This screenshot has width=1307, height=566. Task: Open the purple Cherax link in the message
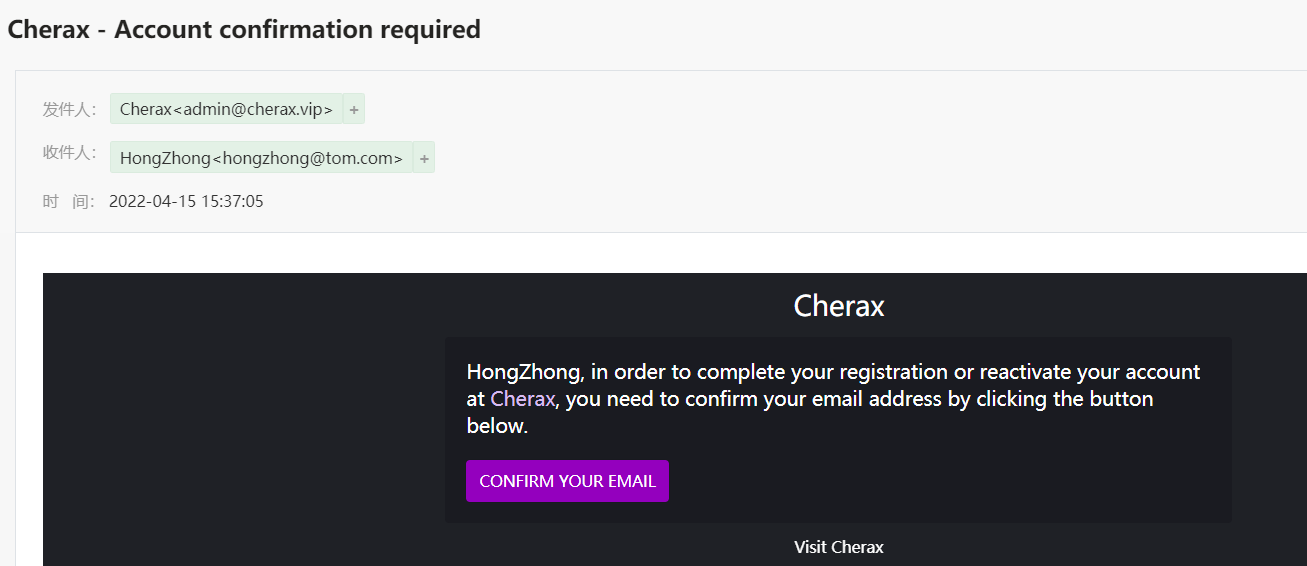(x=522, y=399)
